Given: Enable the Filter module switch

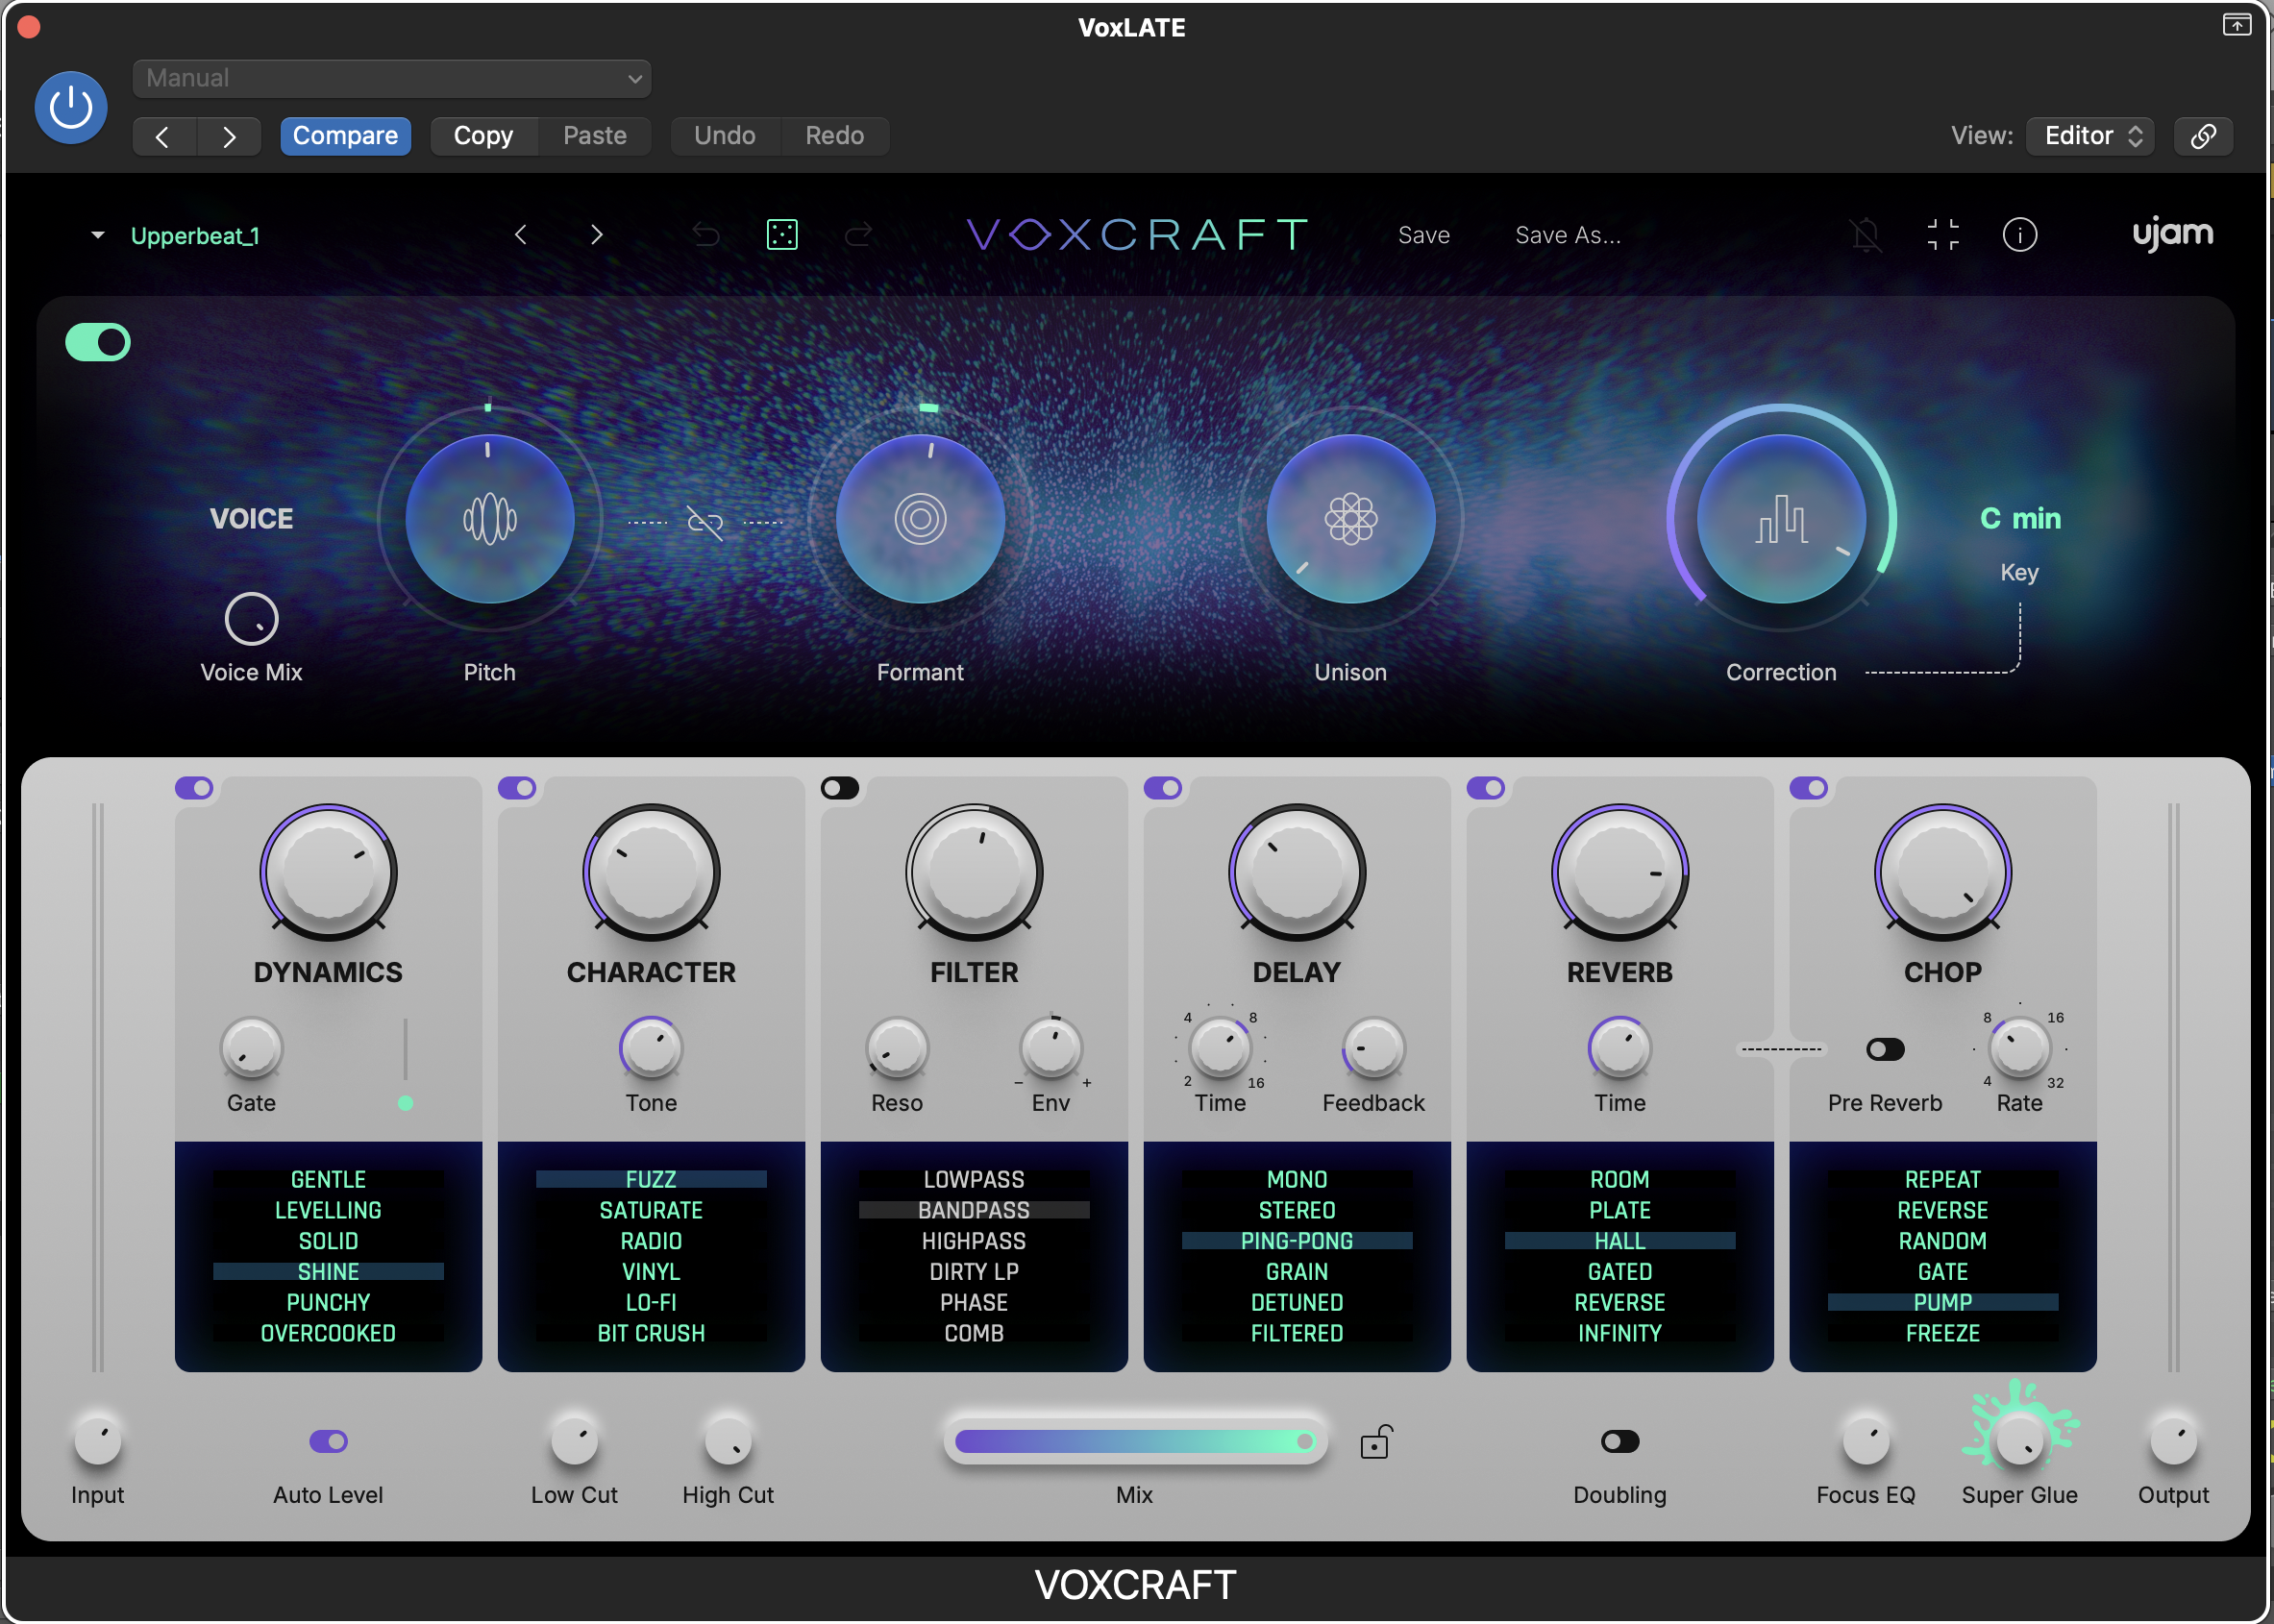Looking at the screenshot, I should coord(840,788).
